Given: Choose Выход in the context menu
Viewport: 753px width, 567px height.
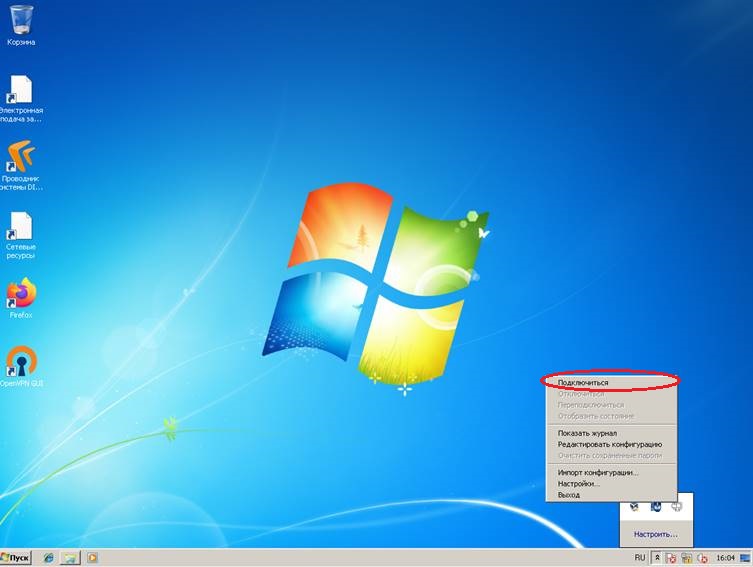Looking at the screenshot, I should (x=611, y=495).
